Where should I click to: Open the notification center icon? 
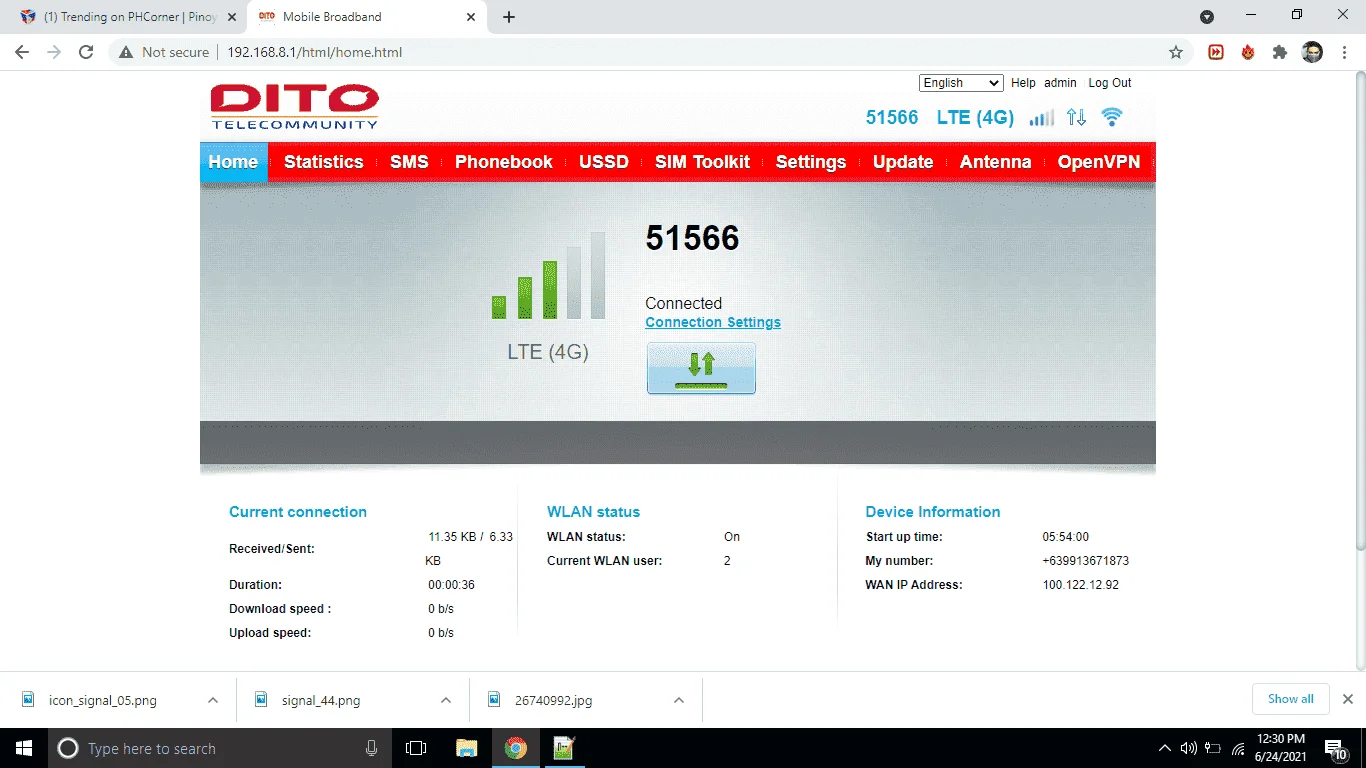click(x=1336, y=748)
